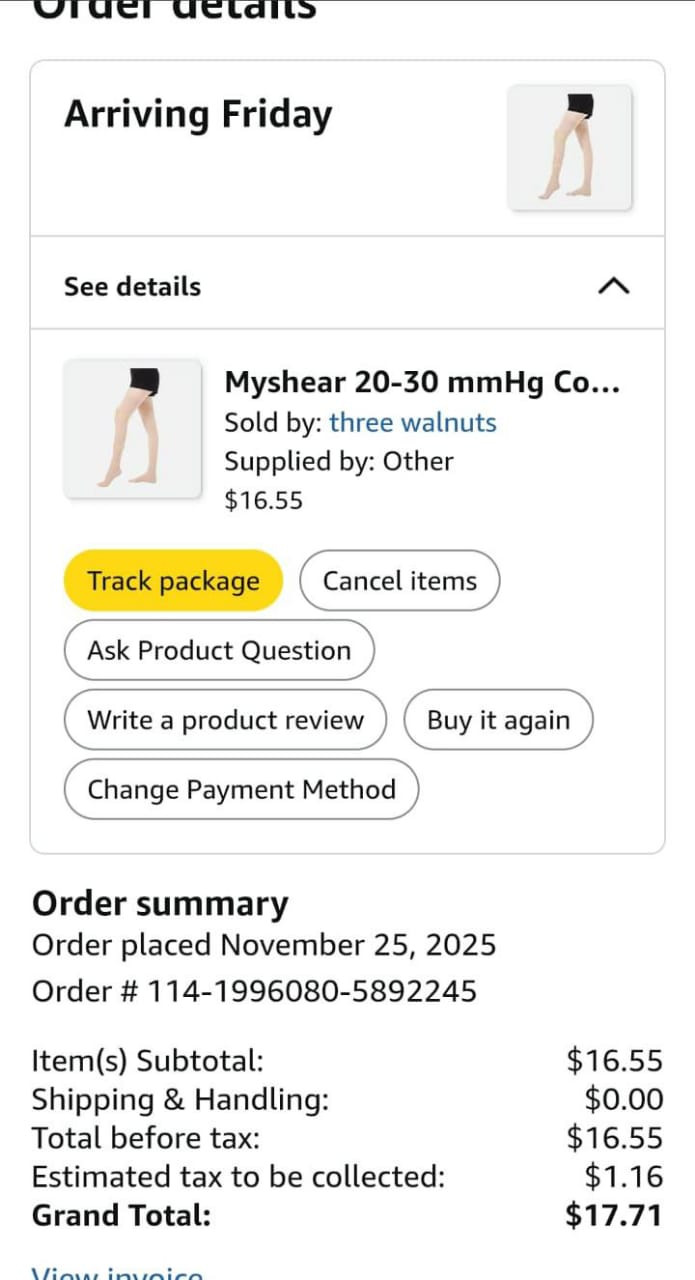Tap the Buy it again button
Image resolution: width=695 pixels, height=1280 pixels.
point(498,720)
